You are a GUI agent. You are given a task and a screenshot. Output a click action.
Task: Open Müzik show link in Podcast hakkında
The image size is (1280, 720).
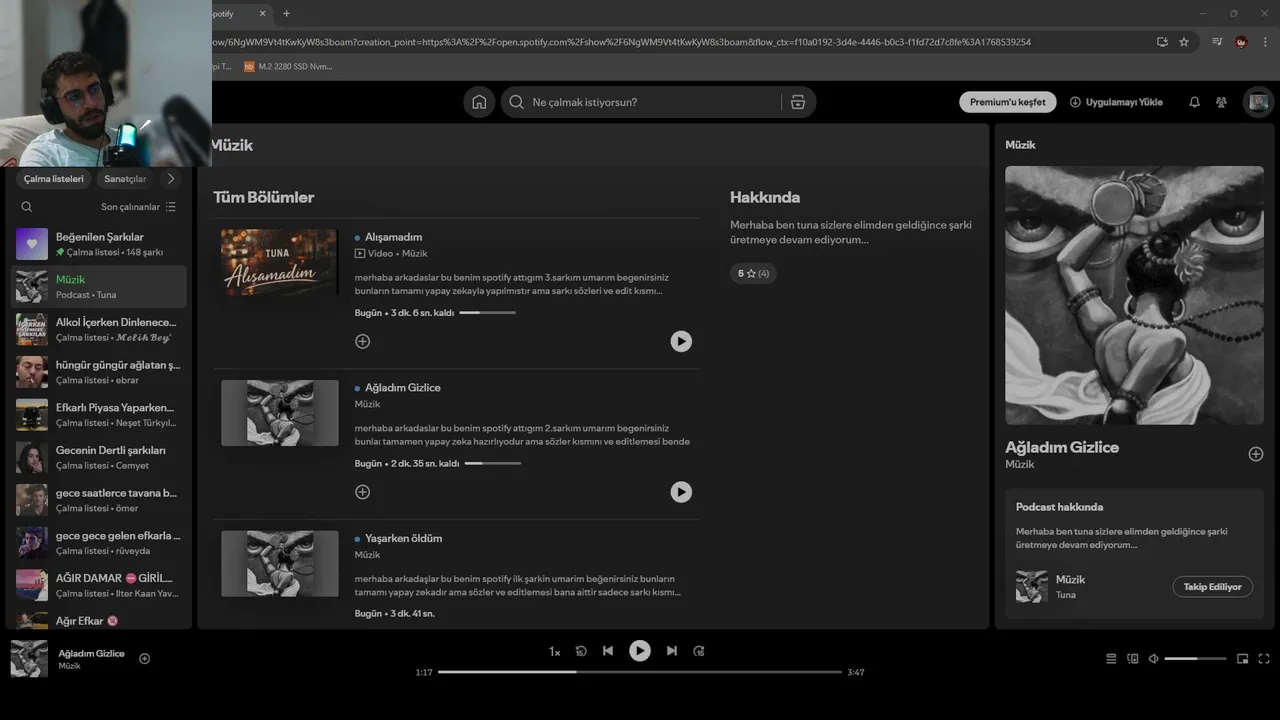pos(1070,579)
